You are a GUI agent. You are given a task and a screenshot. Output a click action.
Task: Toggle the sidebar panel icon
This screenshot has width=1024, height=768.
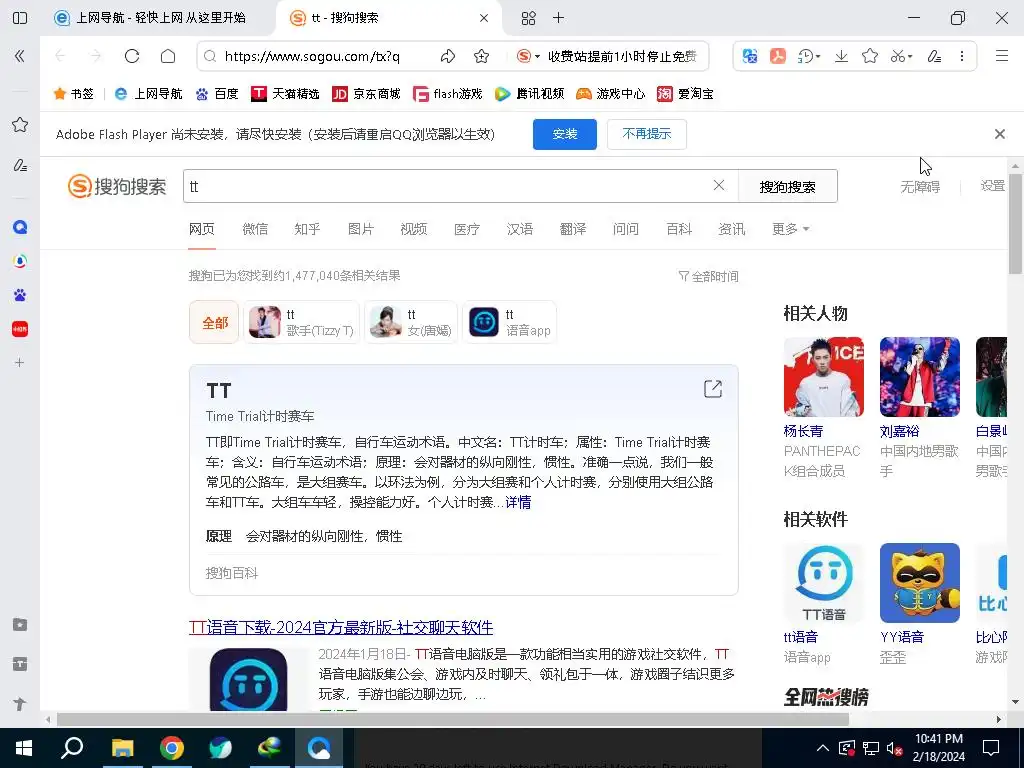20,18
